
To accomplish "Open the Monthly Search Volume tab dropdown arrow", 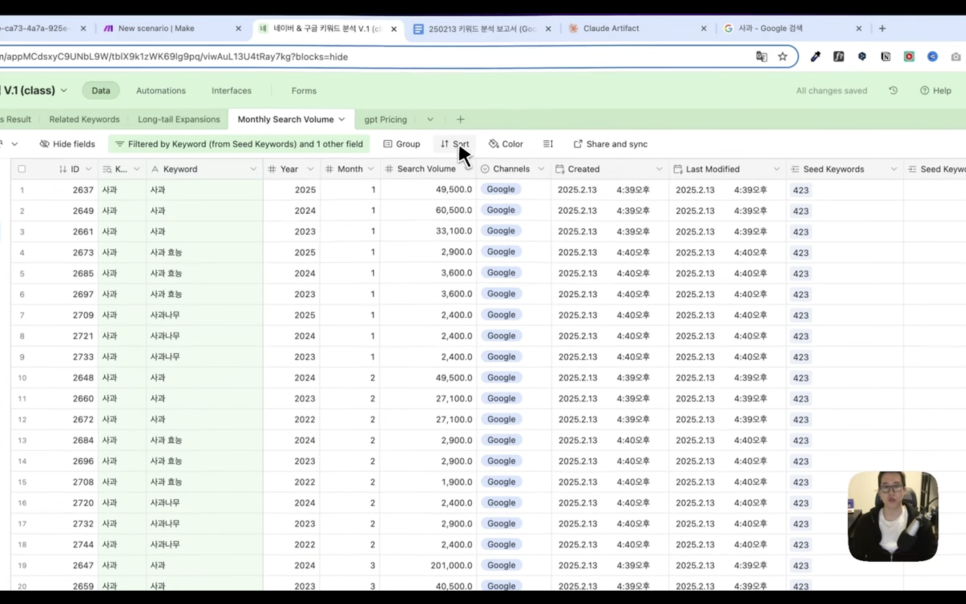I will tap(342, 120).
